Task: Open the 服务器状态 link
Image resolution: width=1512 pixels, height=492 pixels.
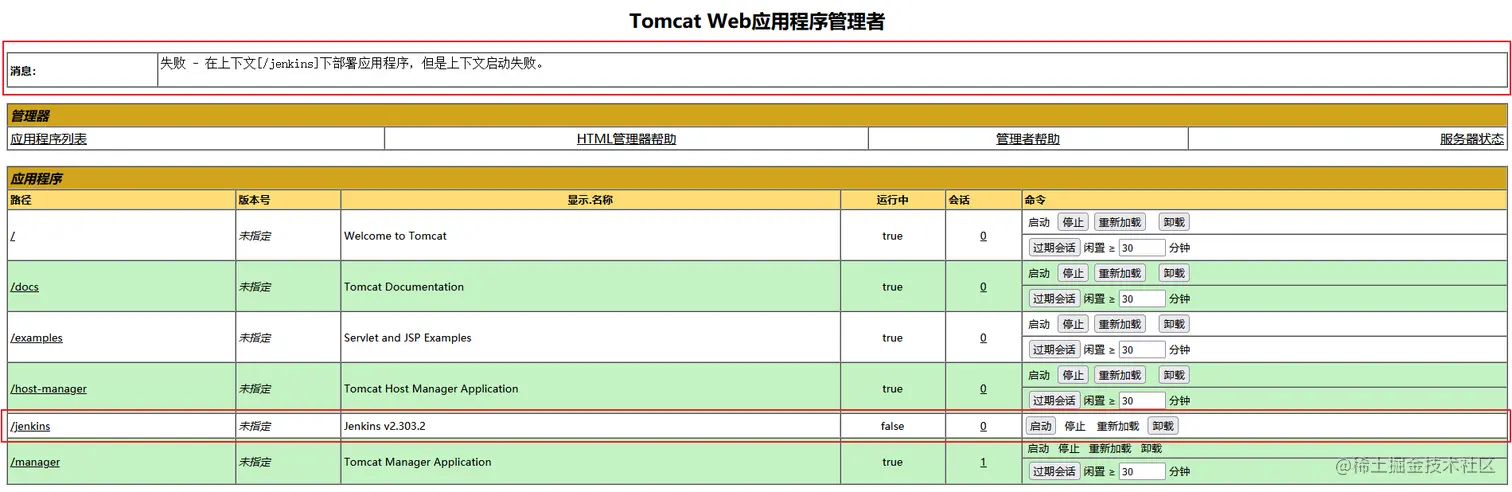Action: [x=1472, y=139]
